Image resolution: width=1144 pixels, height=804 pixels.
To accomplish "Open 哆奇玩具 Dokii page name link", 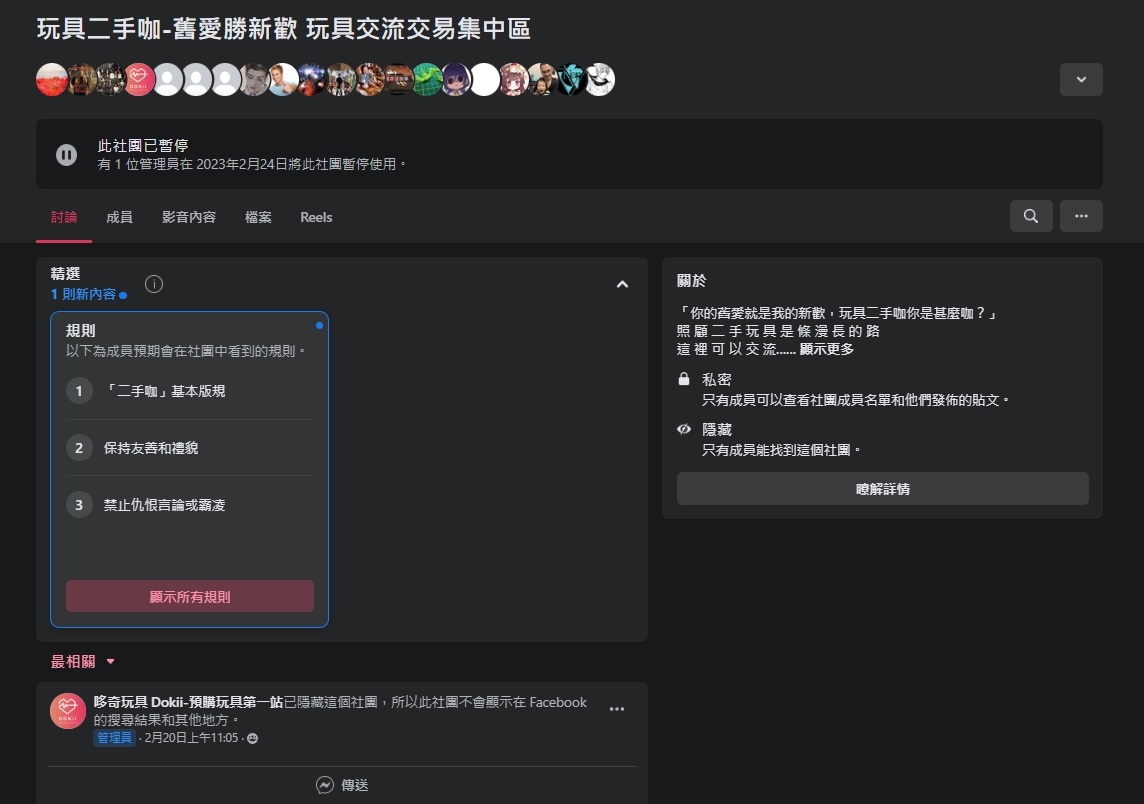I will point(188,702).
